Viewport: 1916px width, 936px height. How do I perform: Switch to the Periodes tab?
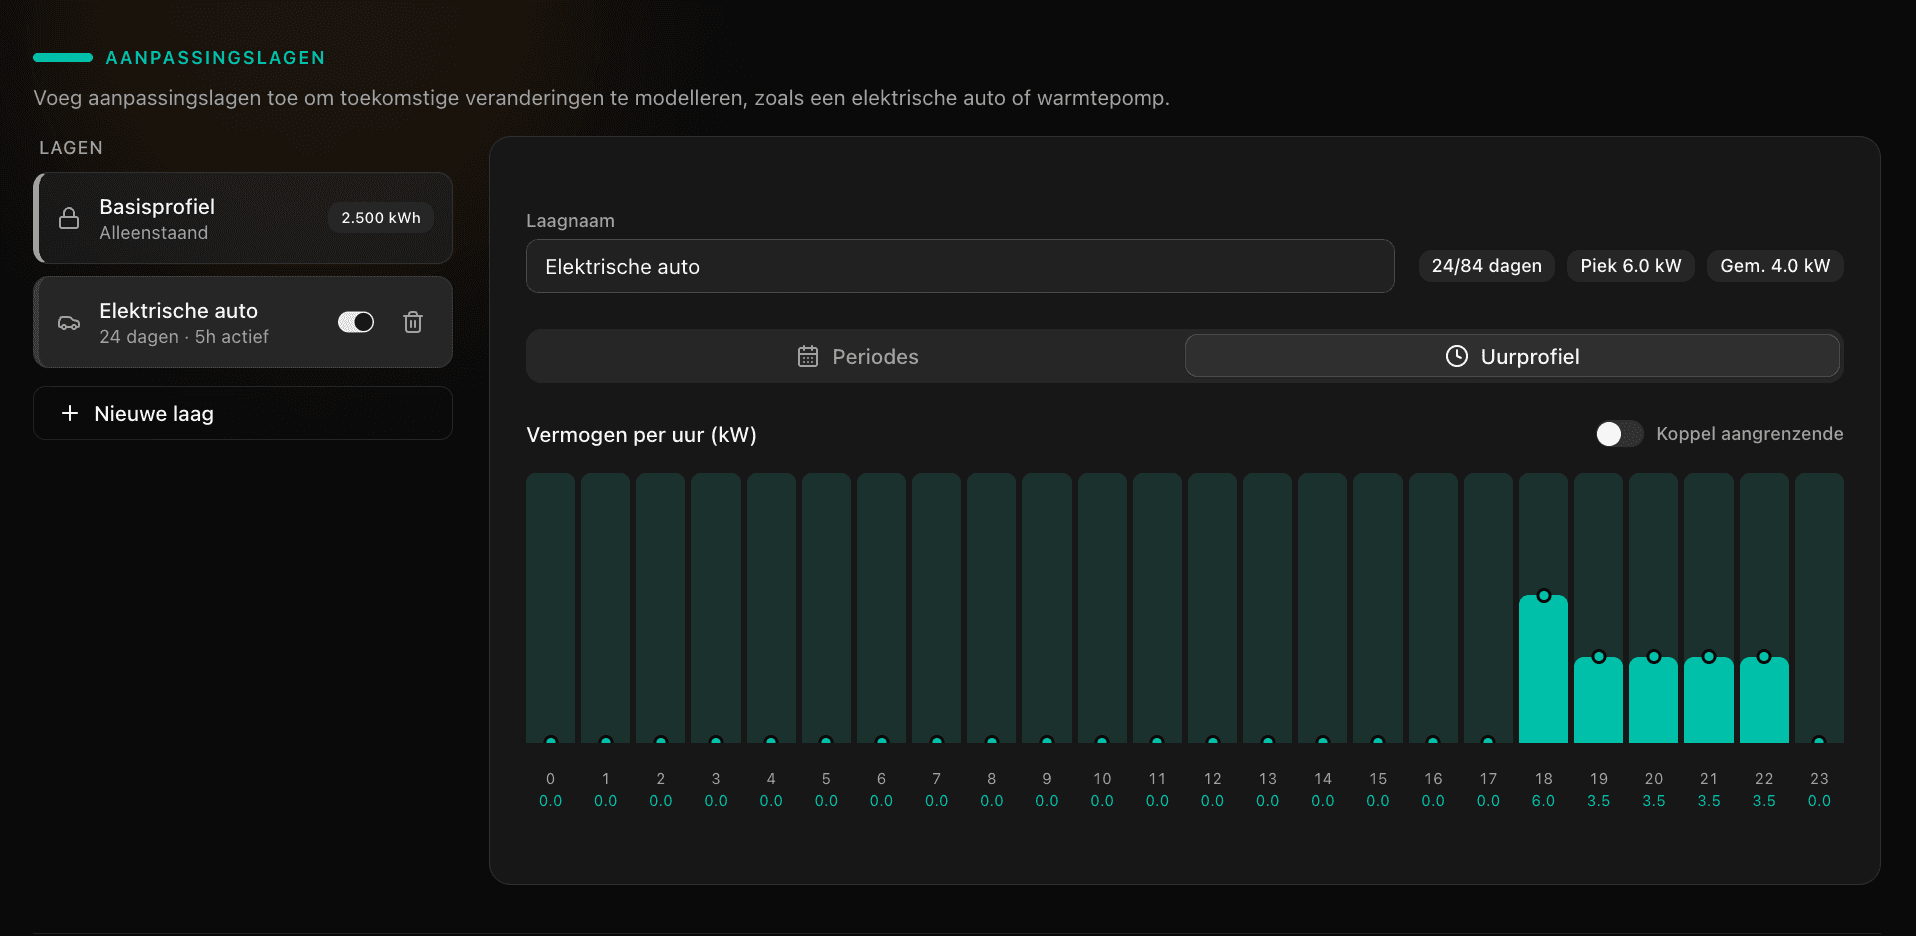tap(857, 356)
